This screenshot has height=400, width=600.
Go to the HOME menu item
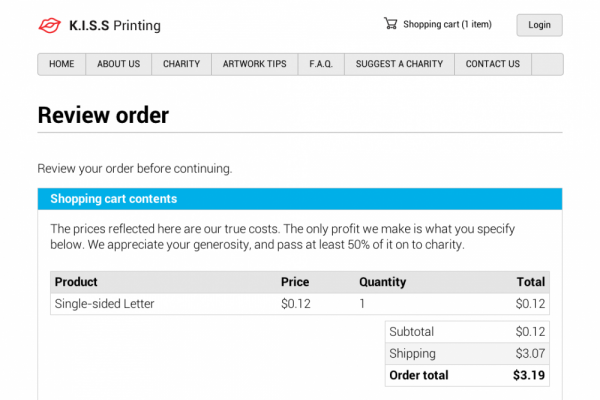[62, 64]
